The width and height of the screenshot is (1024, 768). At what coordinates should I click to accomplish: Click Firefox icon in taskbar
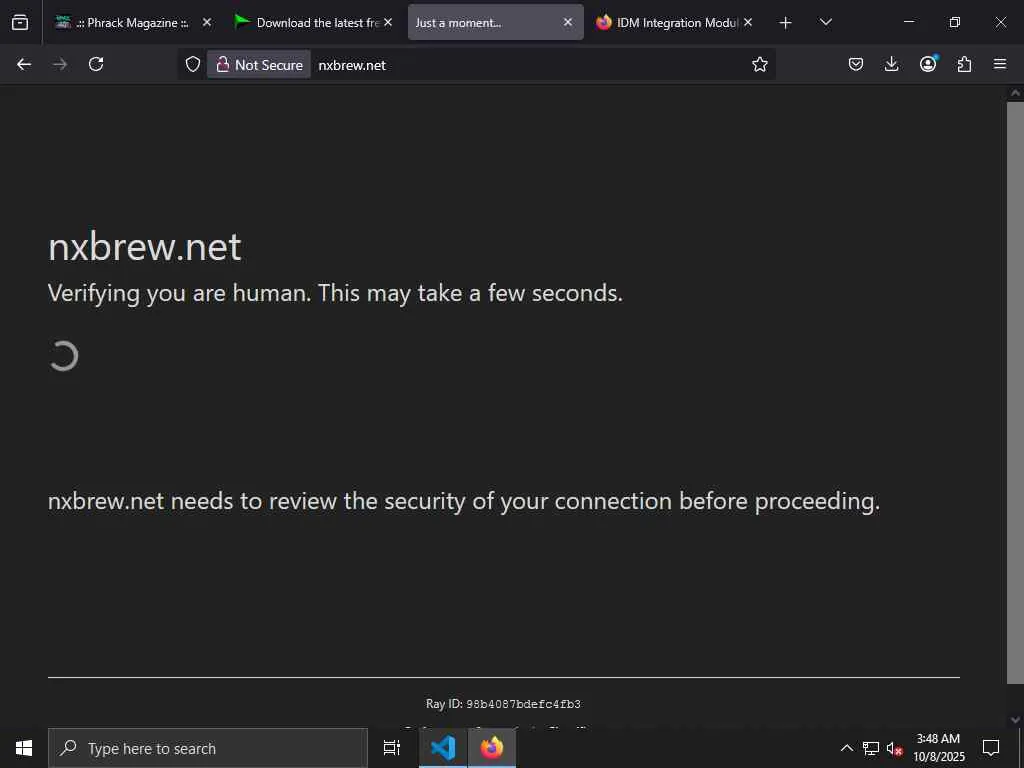(492, 748)
